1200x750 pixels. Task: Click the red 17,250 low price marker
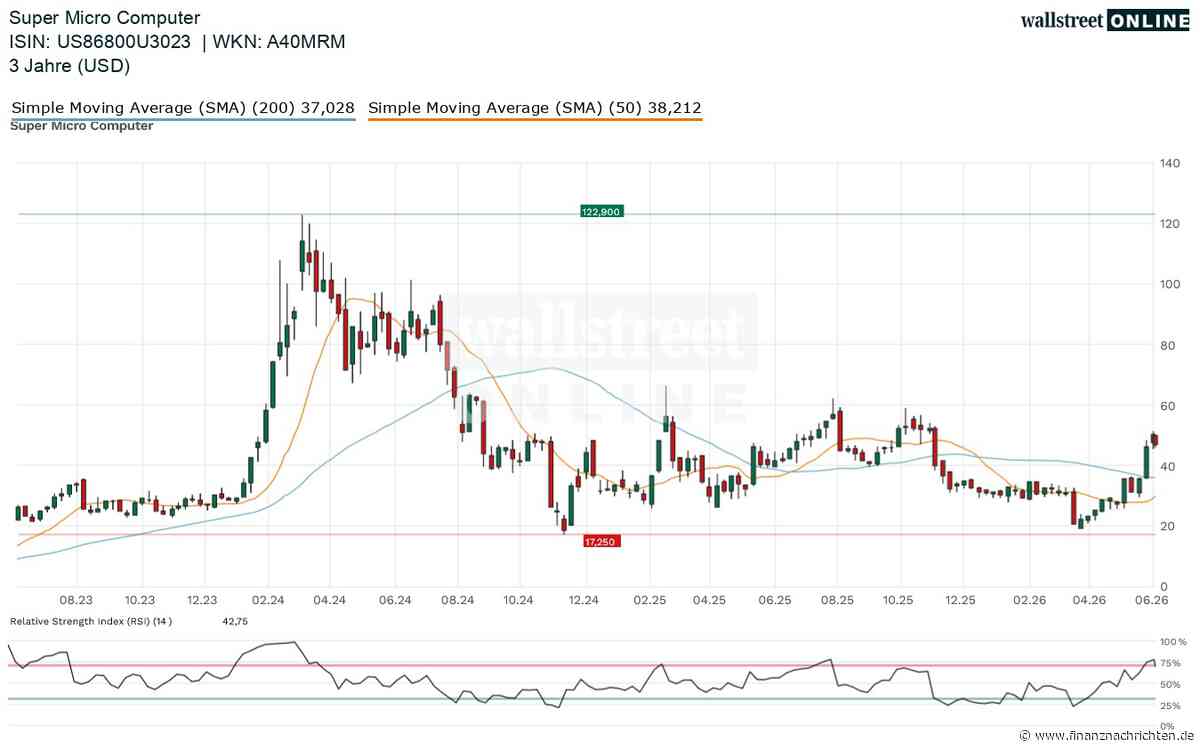point(601,541)
